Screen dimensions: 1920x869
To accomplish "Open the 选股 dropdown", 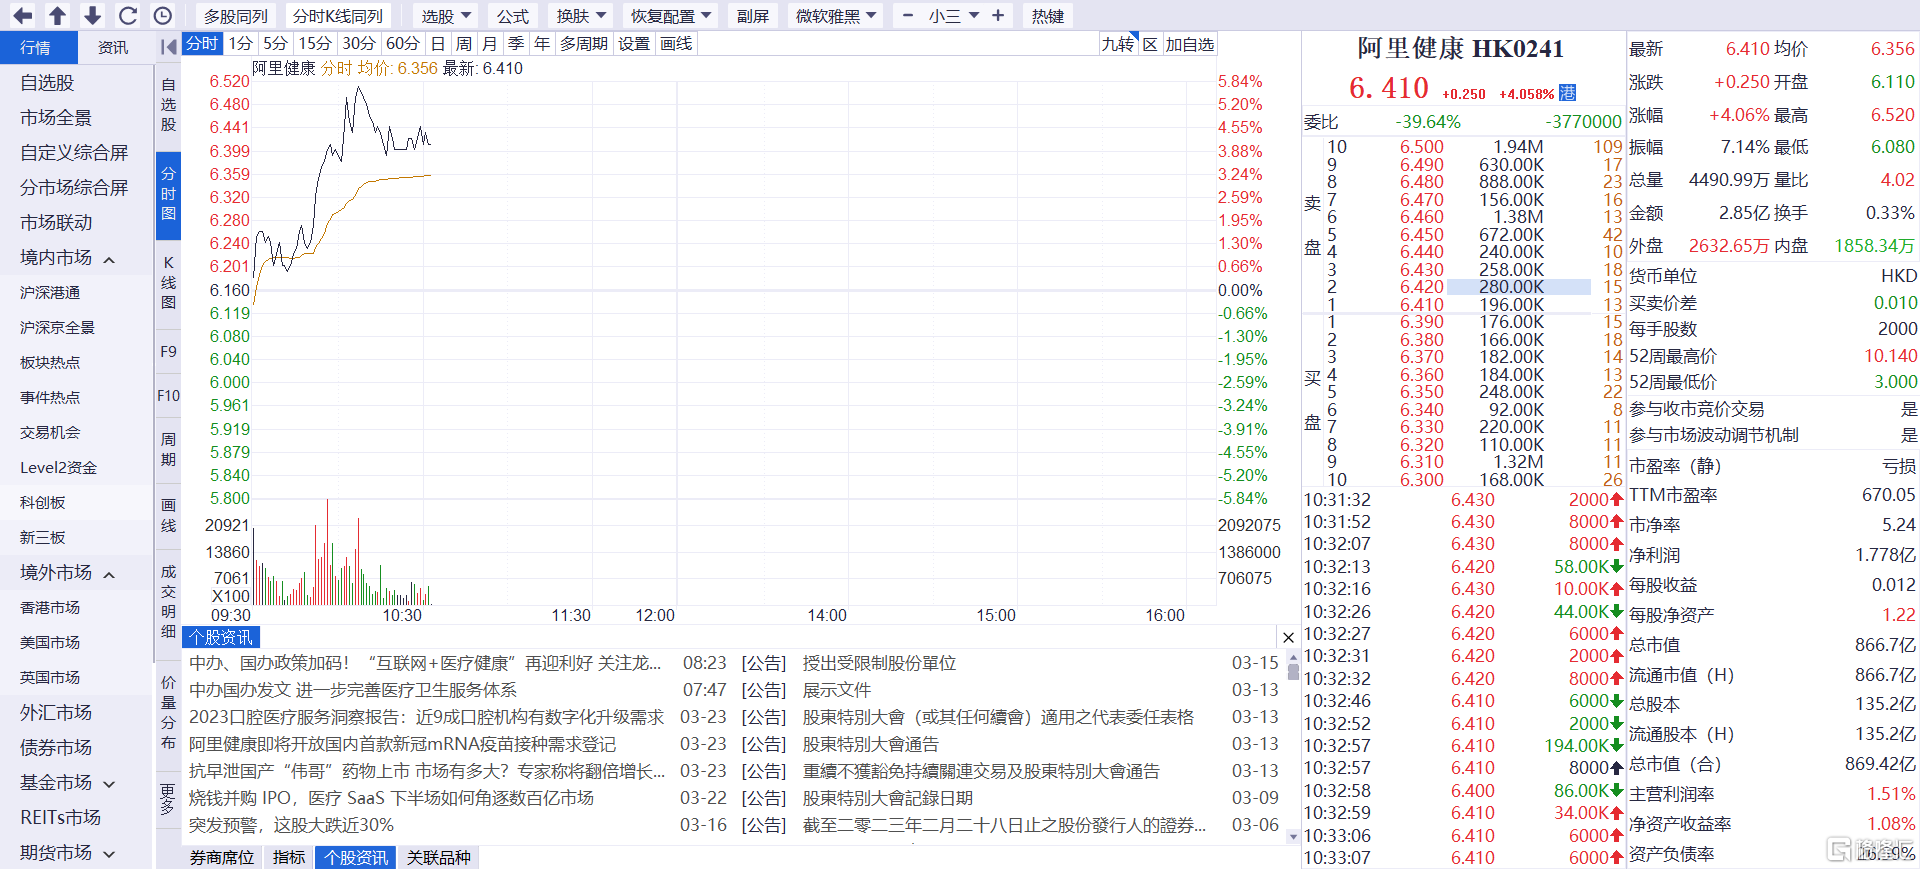I will tap(446, 16).
